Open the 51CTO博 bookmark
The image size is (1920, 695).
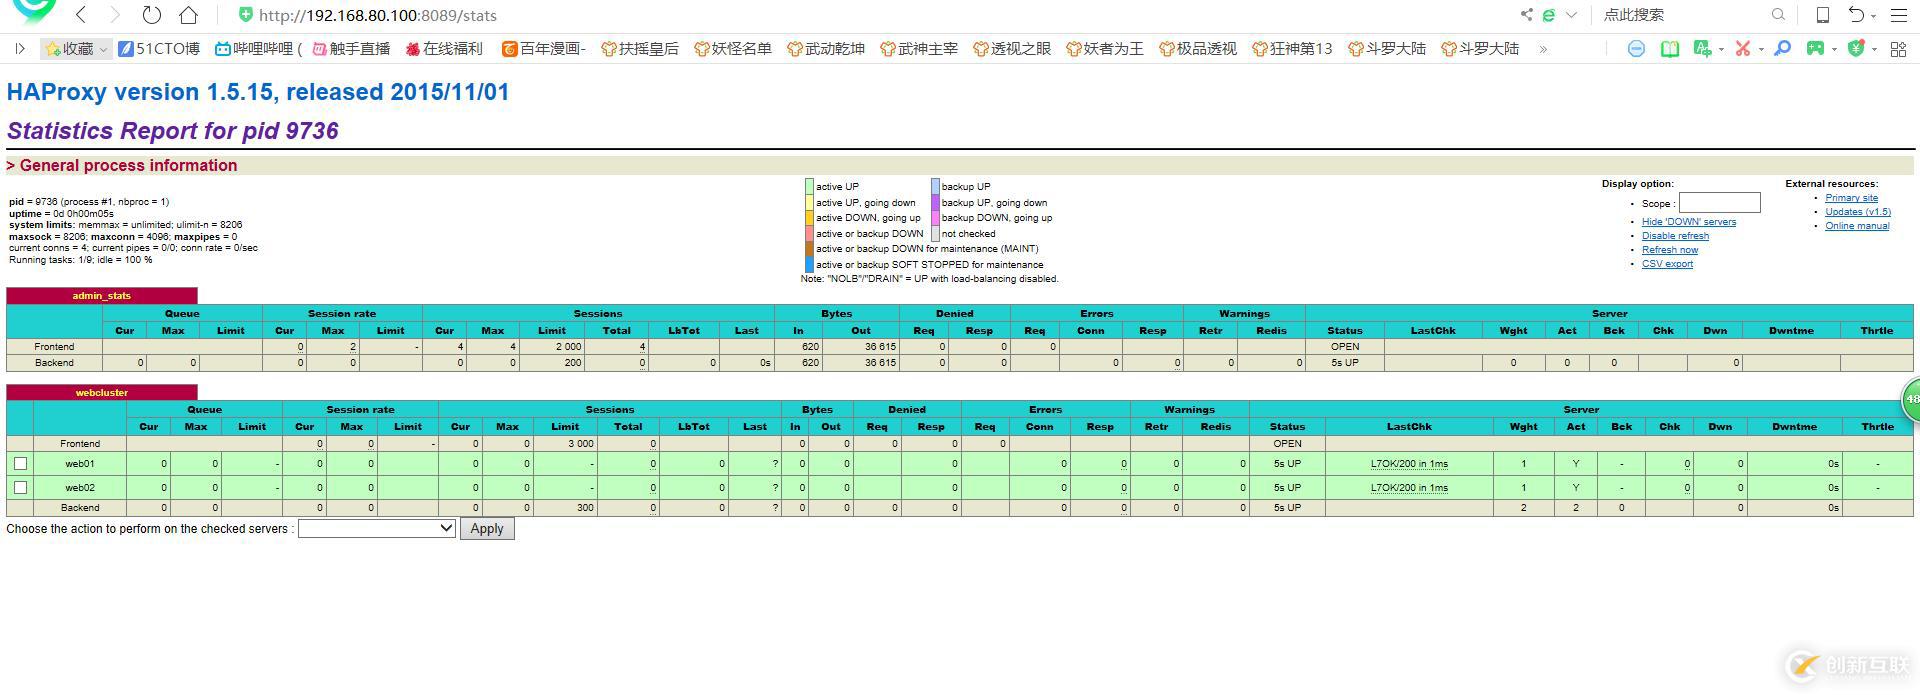click(x=159, y=48)
